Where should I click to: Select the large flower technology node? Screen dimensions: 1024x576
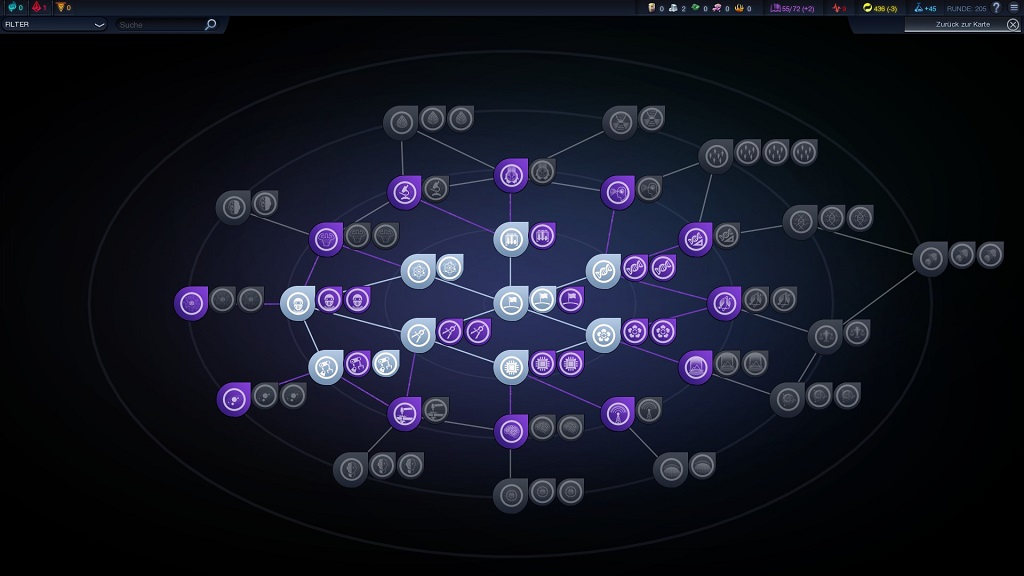[603, 334]
